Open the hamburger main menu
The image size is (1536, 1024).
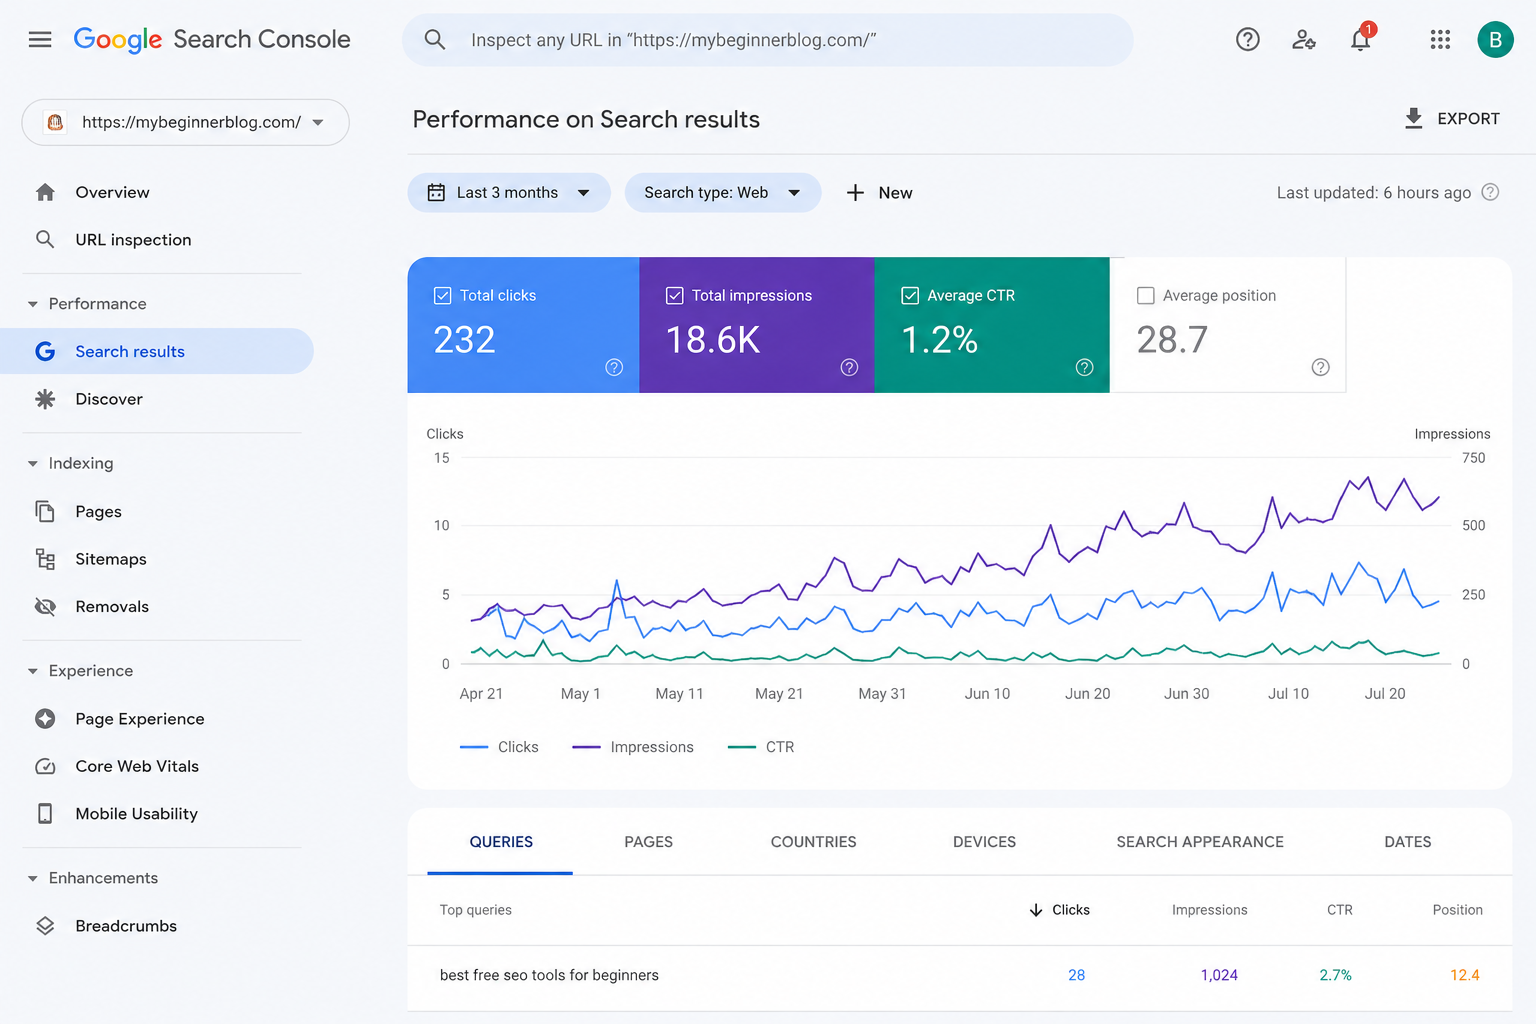tap(40, 40)
